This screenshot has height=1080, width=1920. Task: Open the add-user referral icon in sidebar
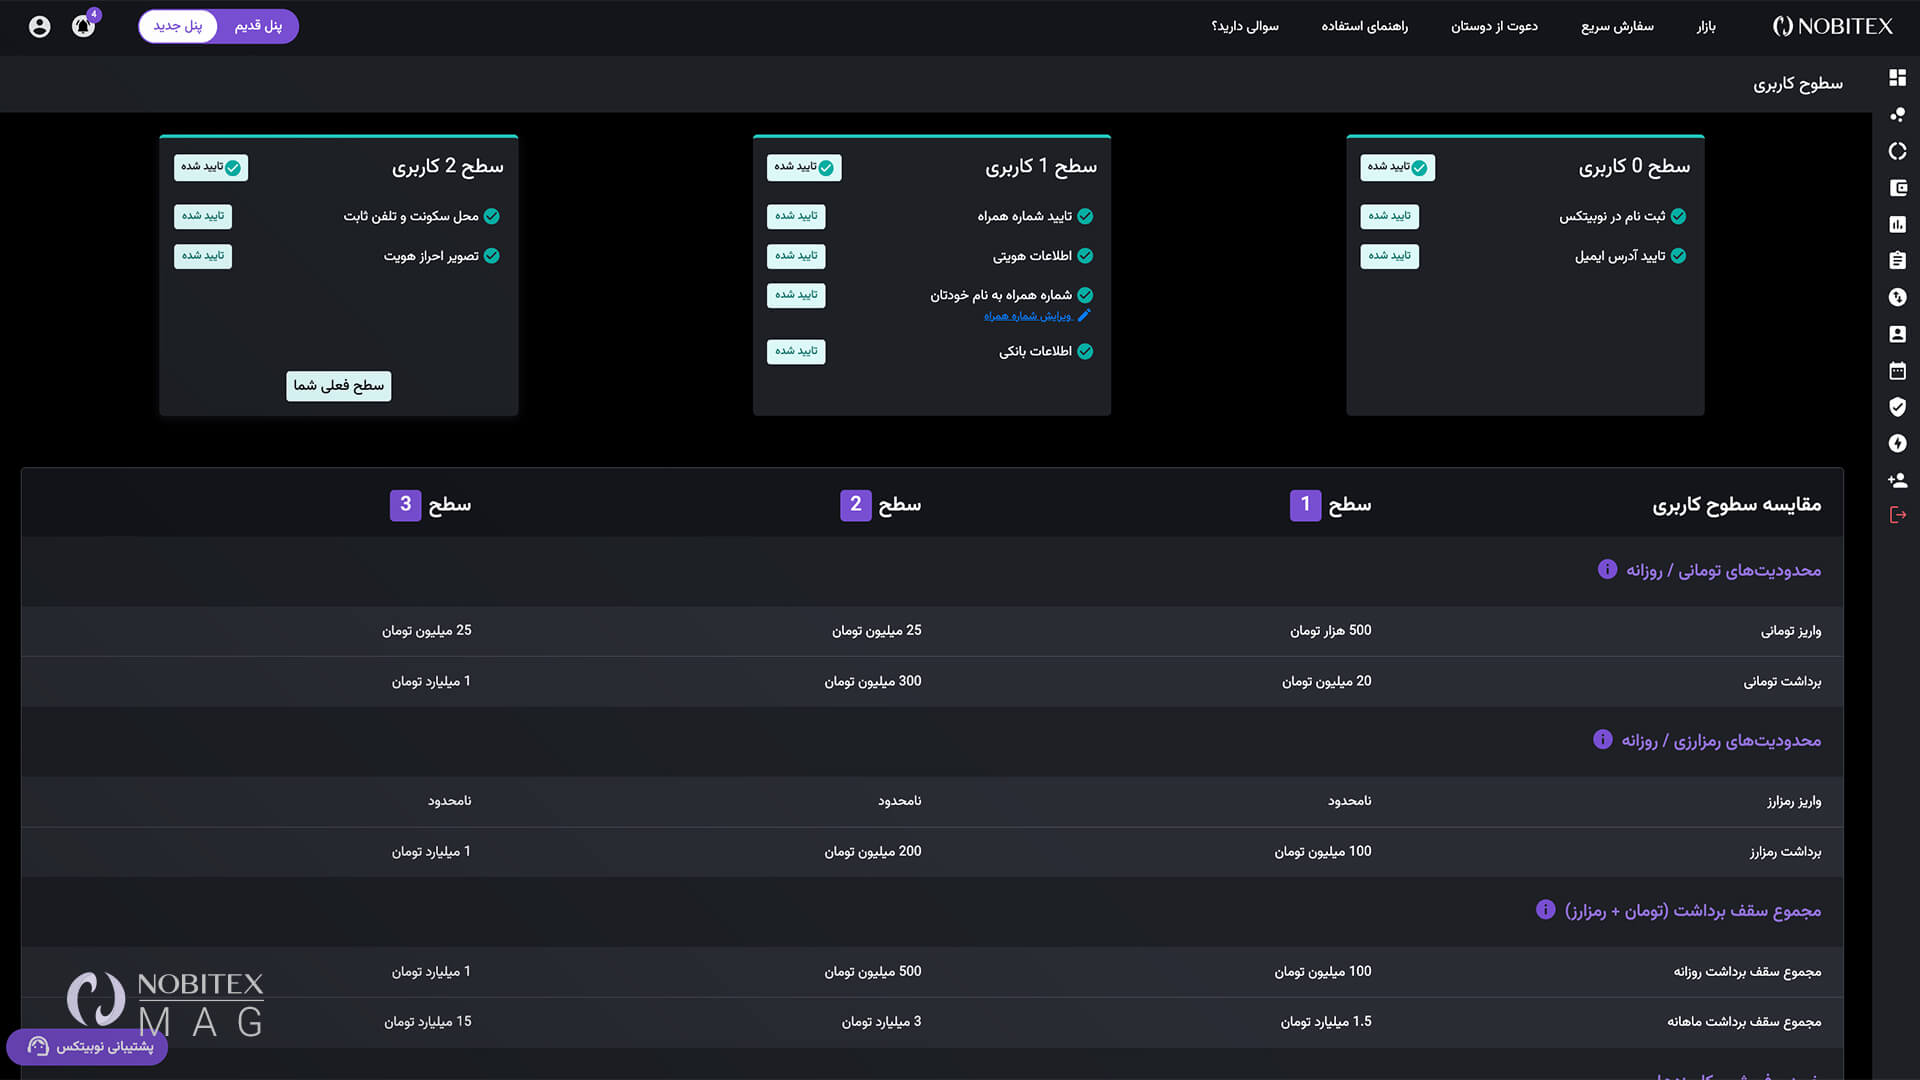pos(1897,480)
